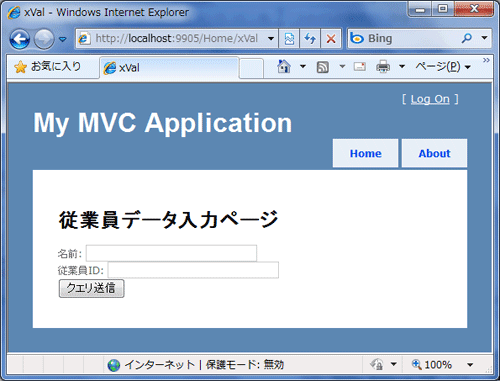Minimize the Internet Explorer window
Image resolution: width=500 pixels, height=381 pixels.
tap(420, 9)
